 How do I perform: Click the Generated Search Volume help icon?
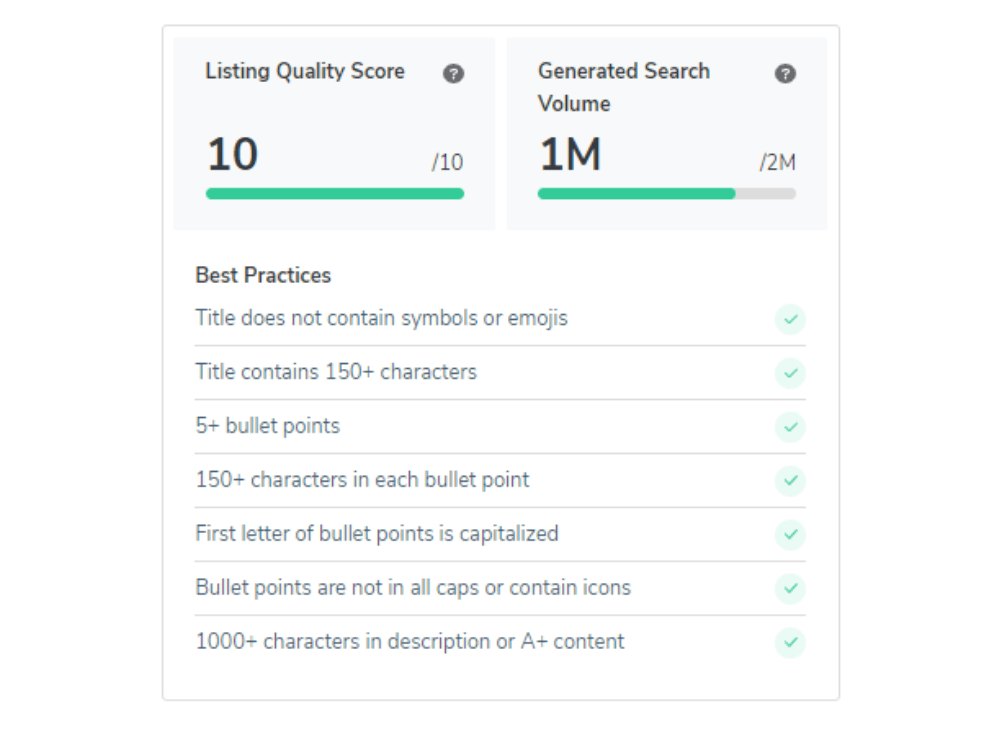pos(786,73)
